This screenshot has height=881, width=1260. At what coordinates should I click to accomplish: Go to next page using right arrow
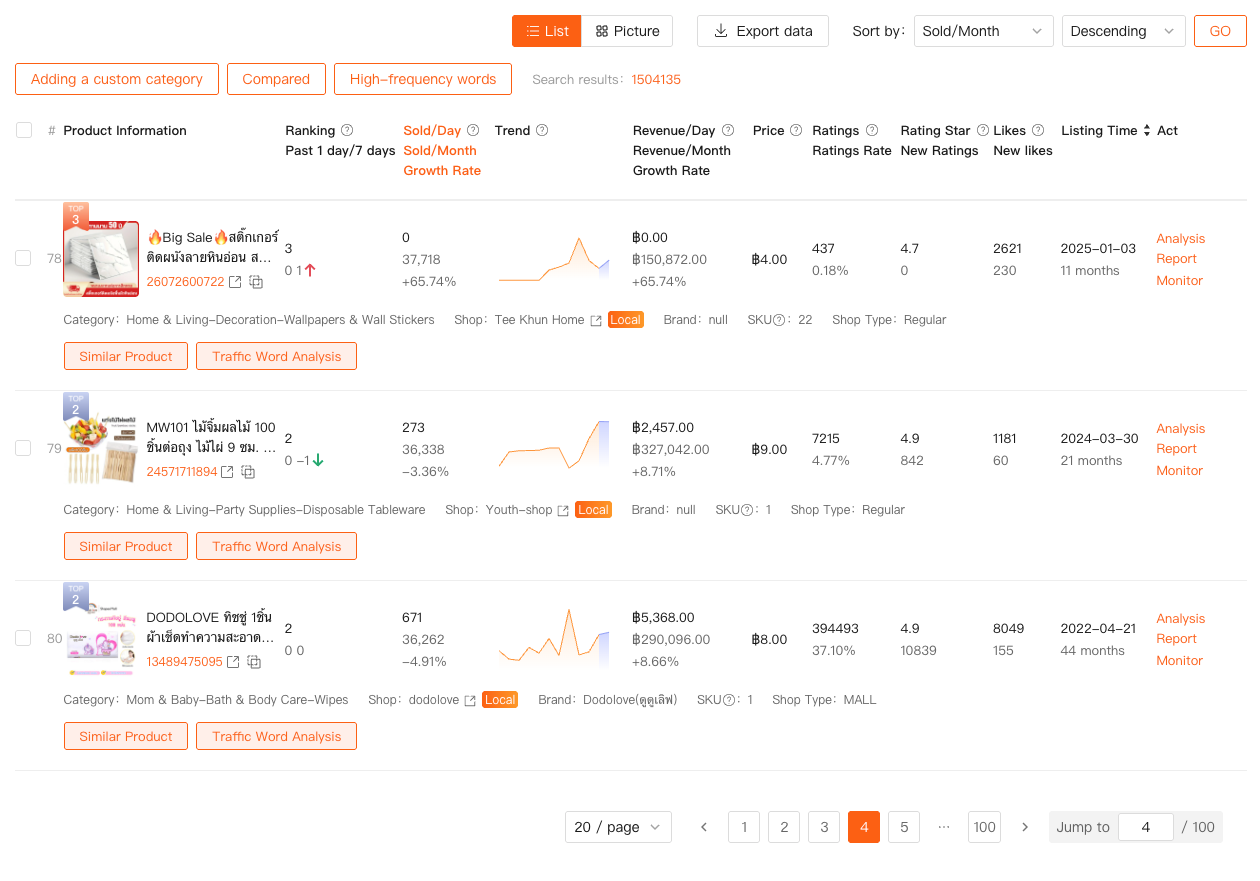click(x=1025, y=827)
